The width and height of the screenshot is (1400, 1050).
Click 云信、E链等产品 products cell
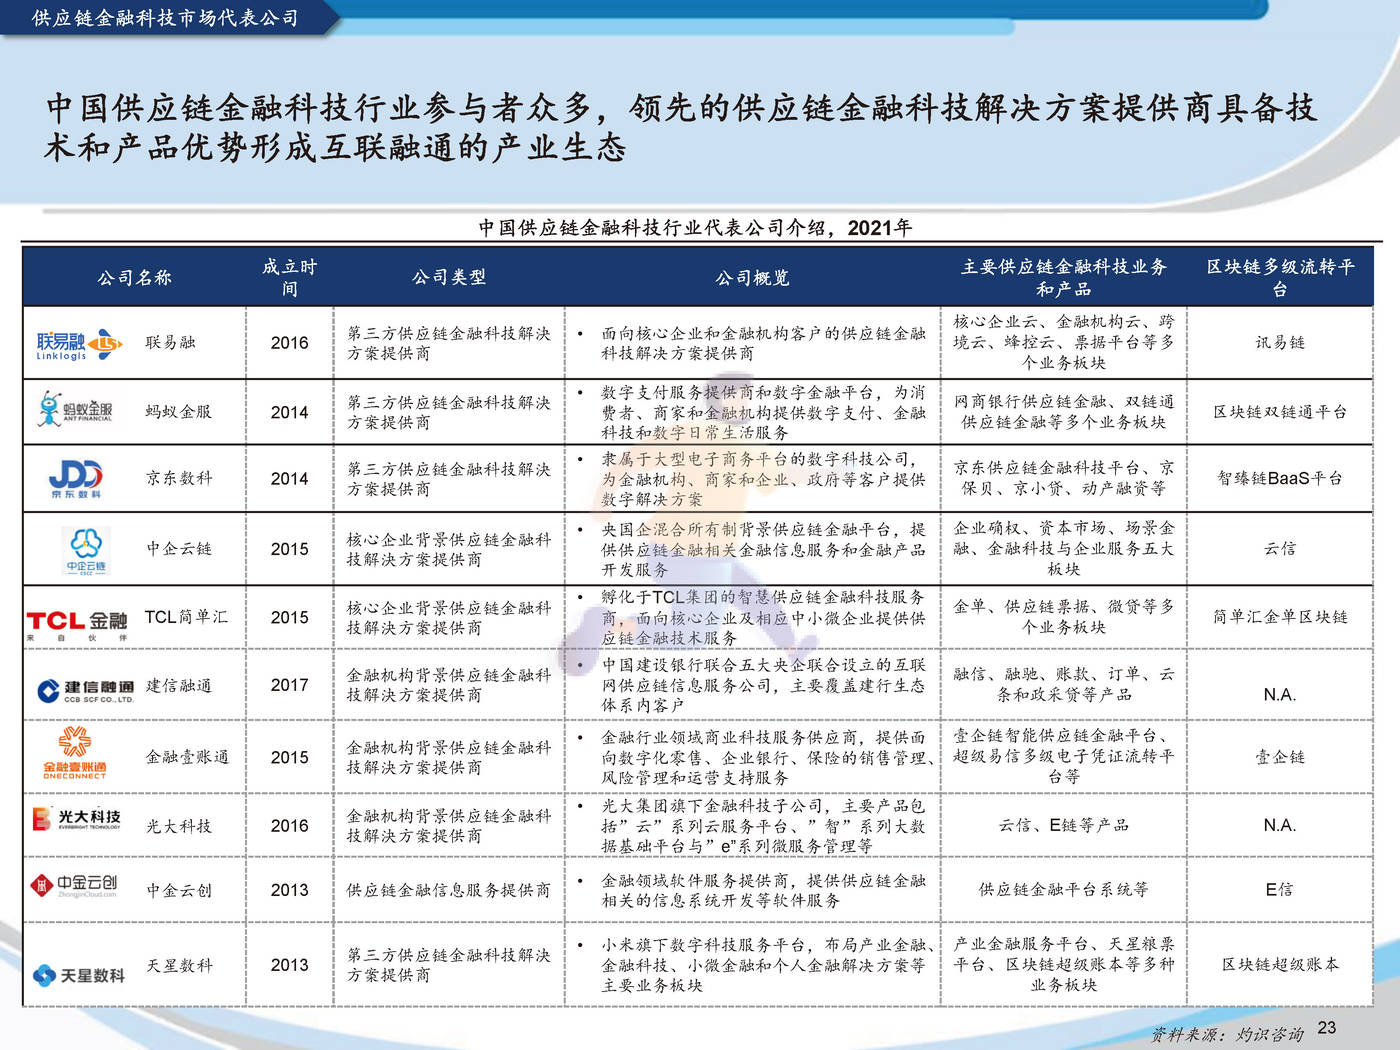[1064, 825]
